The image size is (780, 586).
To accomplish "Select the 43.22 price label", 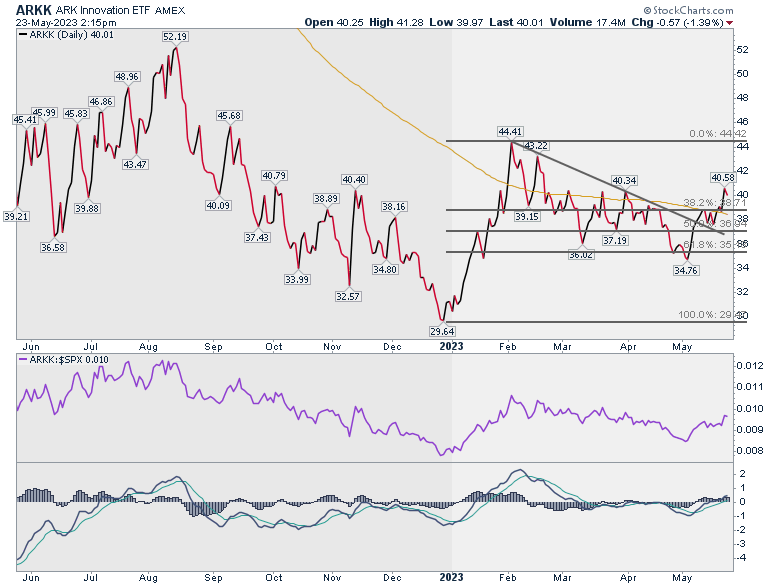I will 536,146.
